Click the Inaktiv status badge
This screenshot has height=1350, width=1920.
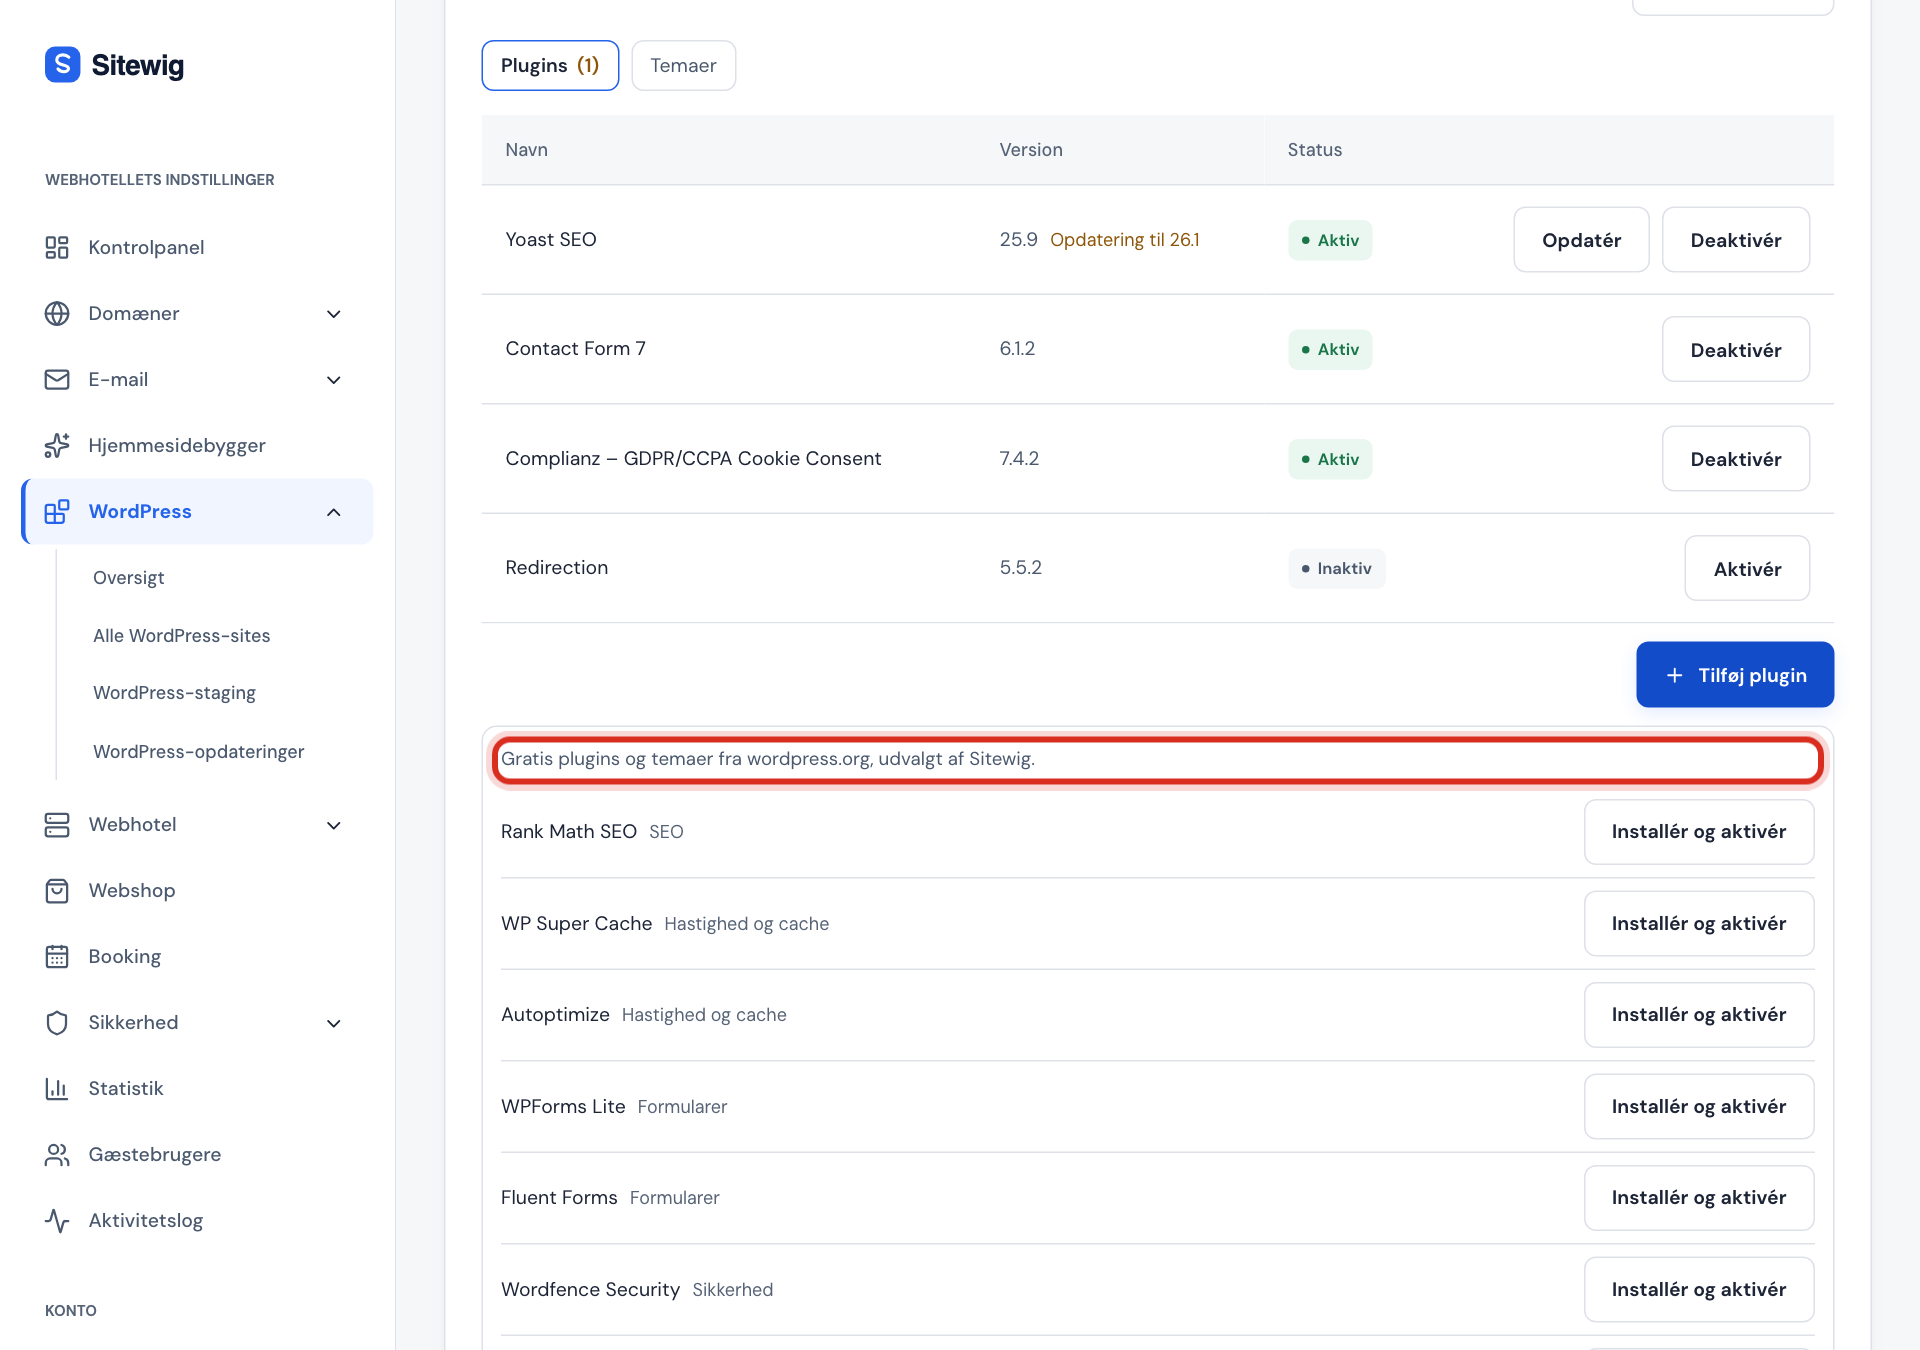[1336, 568]
